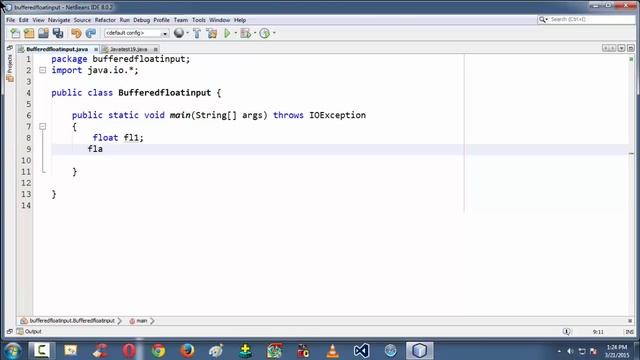Click line number 14 in gutter
This screenshot has height=360, width=640.
click(26, 205)
